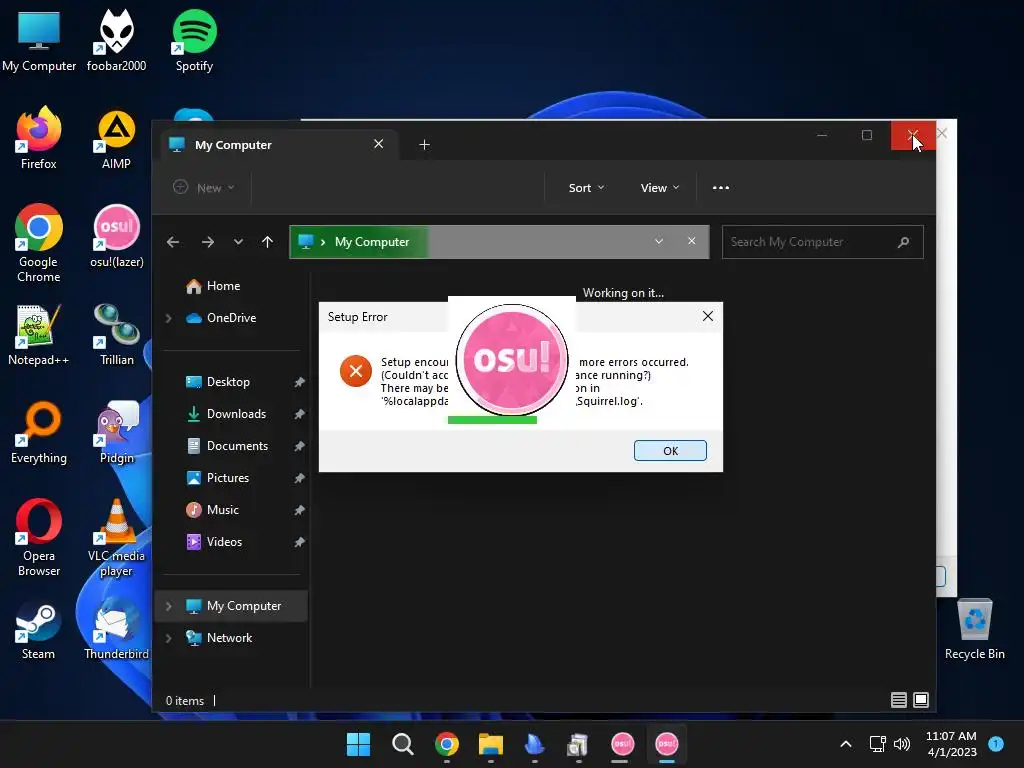Switch to large icons view in the status bar
This screenshot has height=768, width=1024.
[x=921, y=700]
